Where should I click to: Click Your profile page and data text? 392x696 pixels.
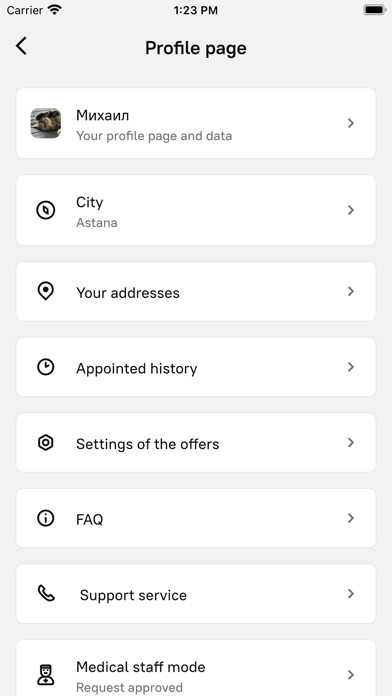(154, 136)
